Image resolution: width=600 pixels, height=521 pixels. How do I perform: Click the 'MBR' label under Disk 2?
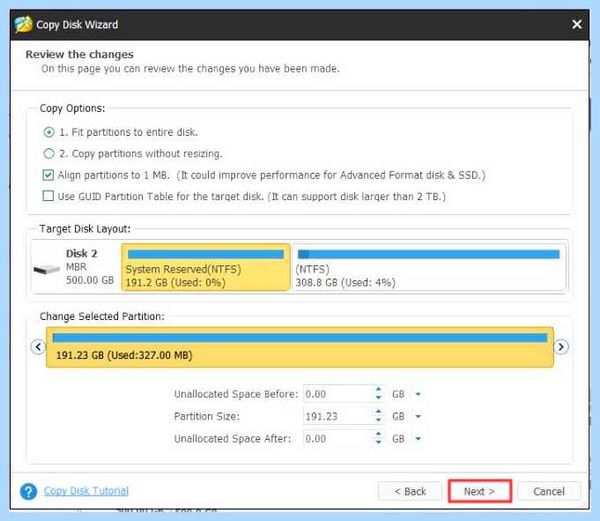(76, 267)
